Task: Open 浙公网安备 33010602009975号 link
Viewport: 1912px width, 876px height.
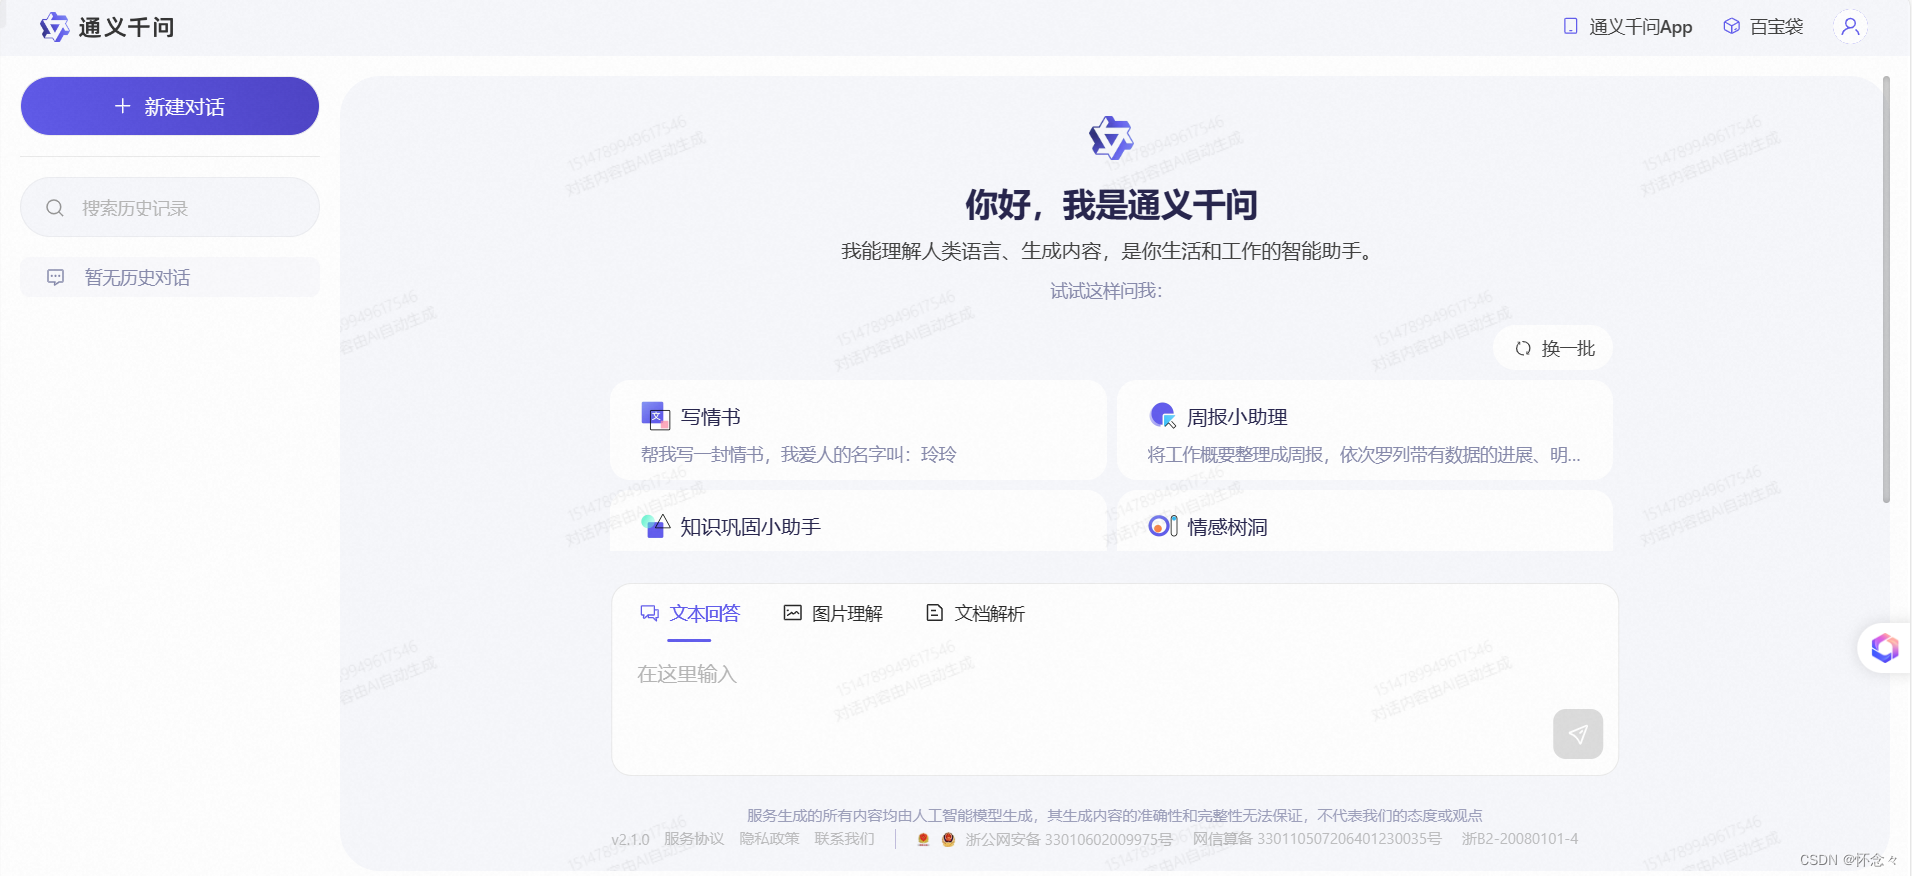Action: tap(1068, 839)
